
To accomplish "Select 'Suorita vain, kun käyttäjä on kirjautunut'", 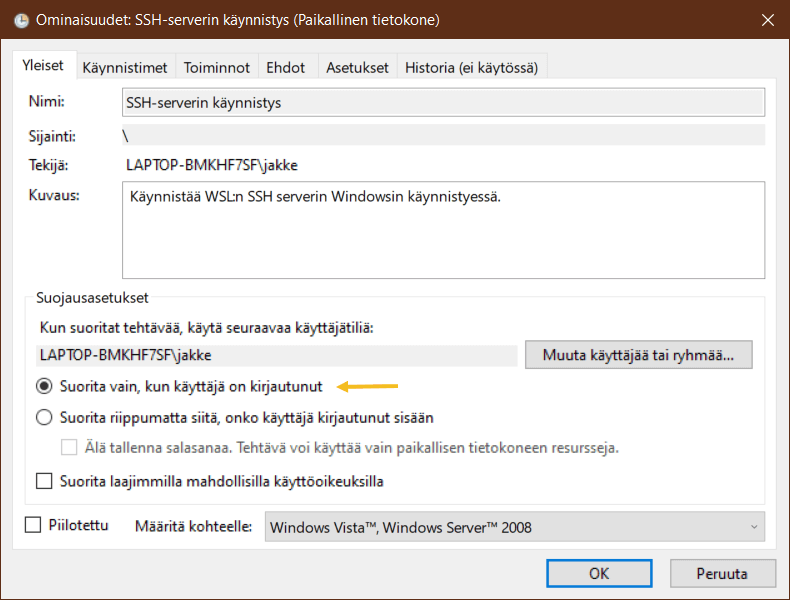I will tap(44, 387).
